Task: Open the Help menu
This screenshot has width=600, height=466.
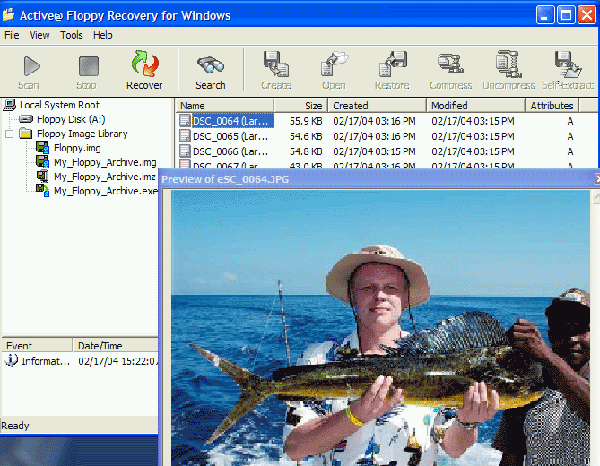Action: tap(103, 35)
